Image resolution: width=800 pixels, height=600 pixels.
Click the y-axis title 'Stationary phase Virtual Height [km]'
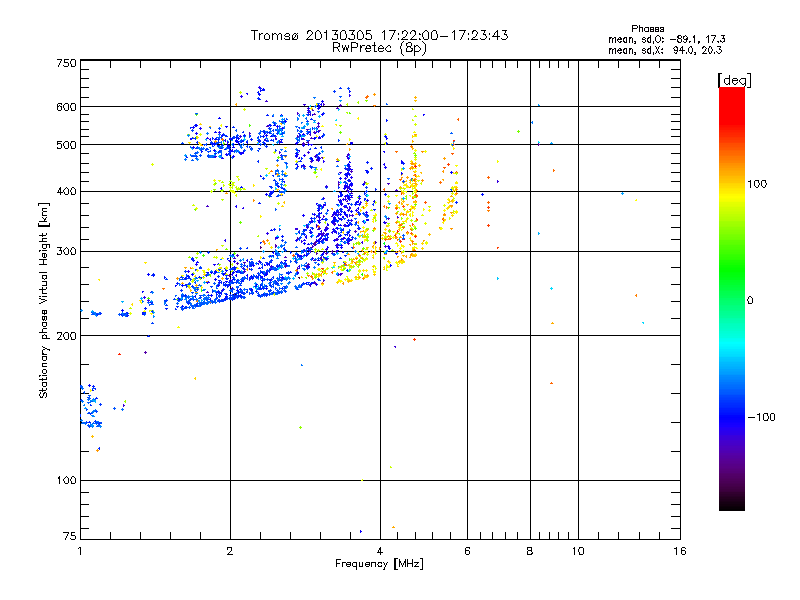coord(43,300)
